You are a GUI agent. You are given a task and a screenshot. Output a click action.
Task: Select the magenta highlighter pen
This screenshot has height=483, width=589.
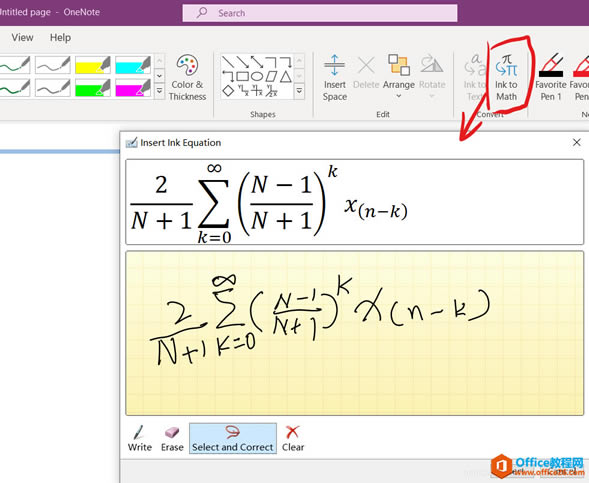pyautogui.click(x=133, y=88)
